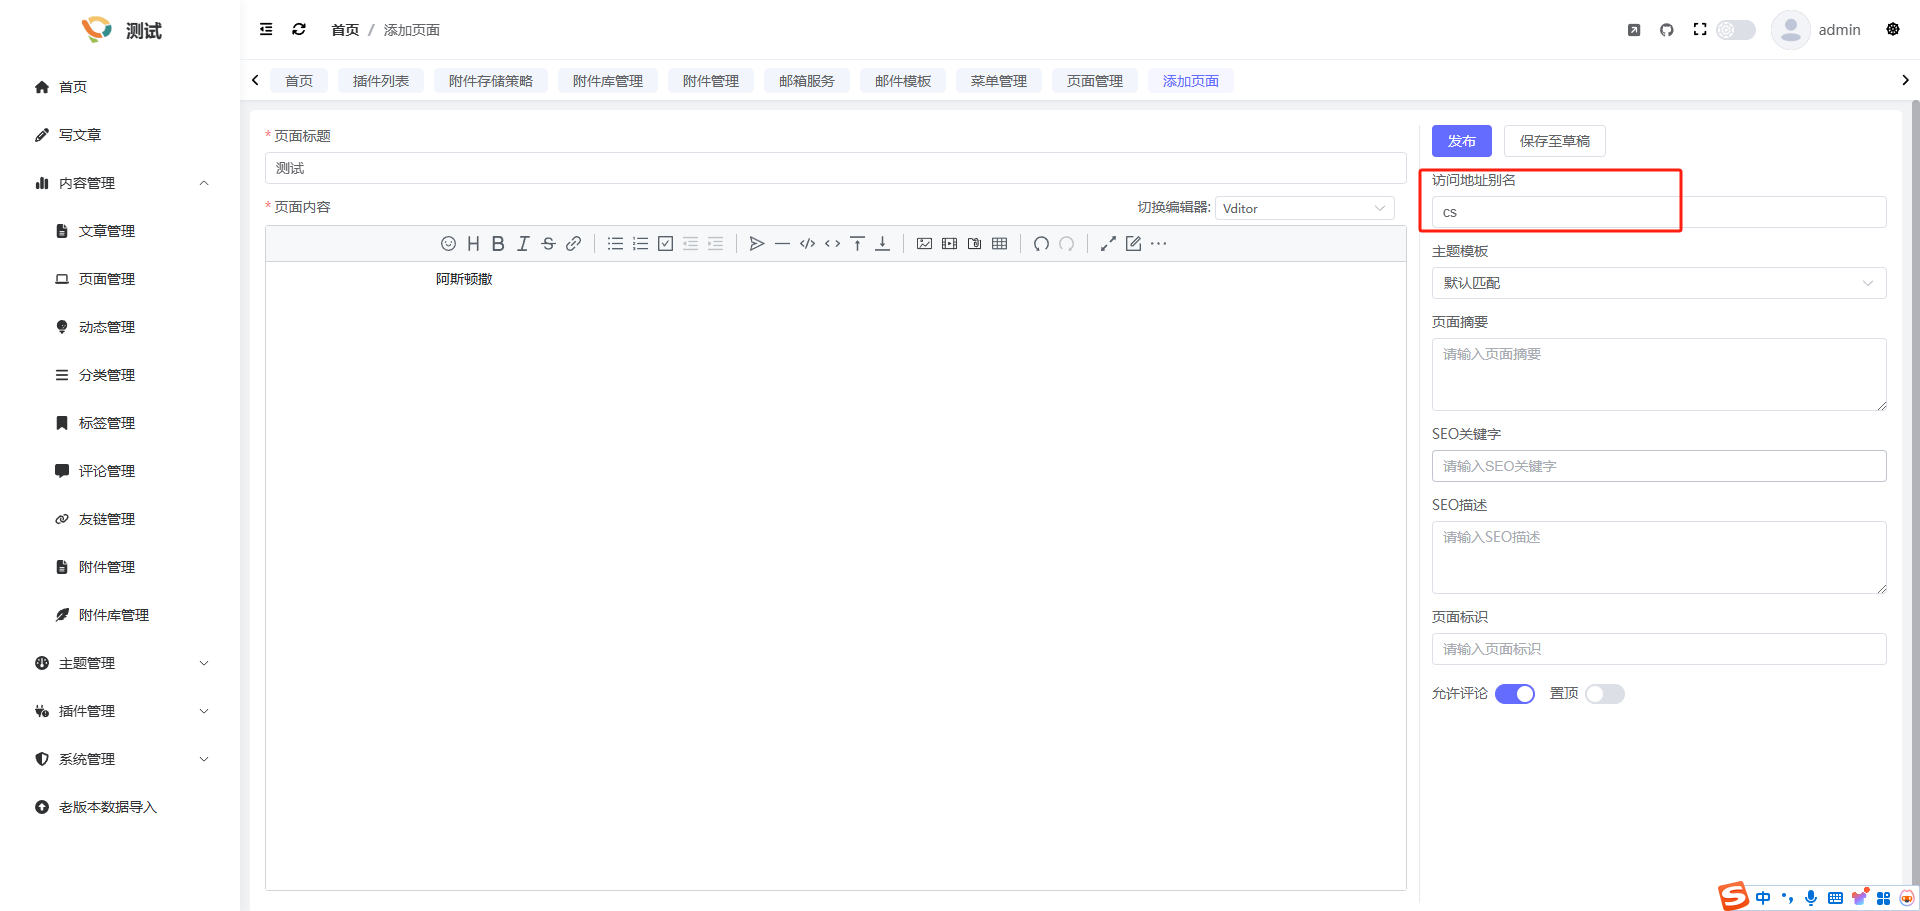Insert an emoji from the editor toolbar
Image resolution: width=1920 pixels, height=911 pixels.
[448, 244]
